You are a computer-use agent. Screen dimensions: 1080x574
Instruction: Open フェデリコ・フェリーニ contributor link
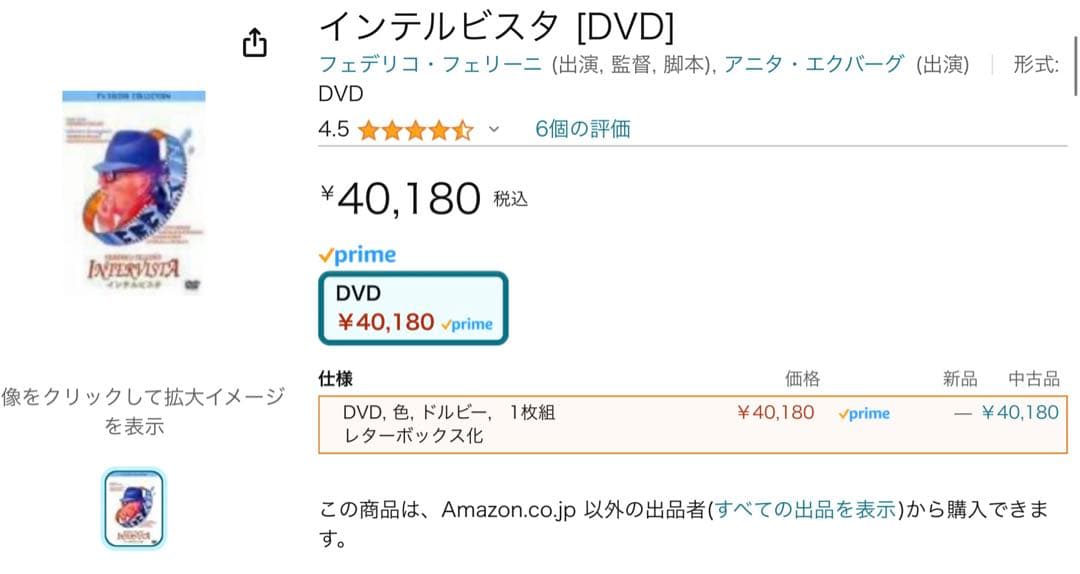click(432, 65)
